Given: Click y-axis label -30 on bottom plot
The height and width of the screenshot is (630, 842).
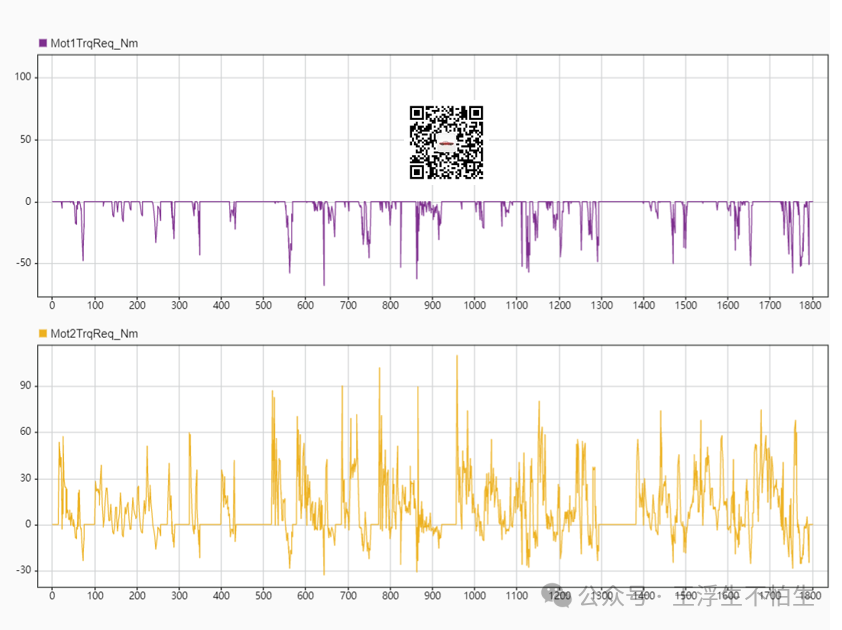Looking at the screenshot, I should 24,570.
